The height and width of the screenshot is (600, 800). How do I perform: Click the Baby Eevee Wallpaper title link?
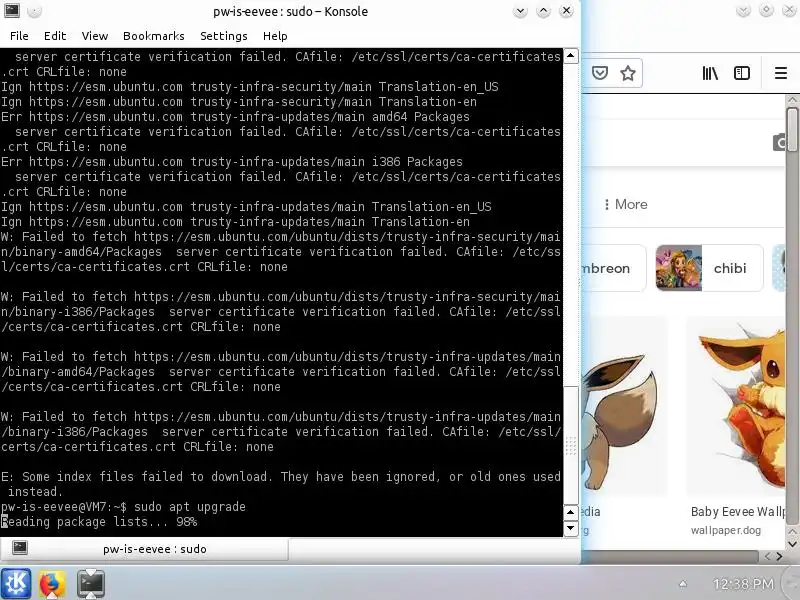tap(738, 511)
